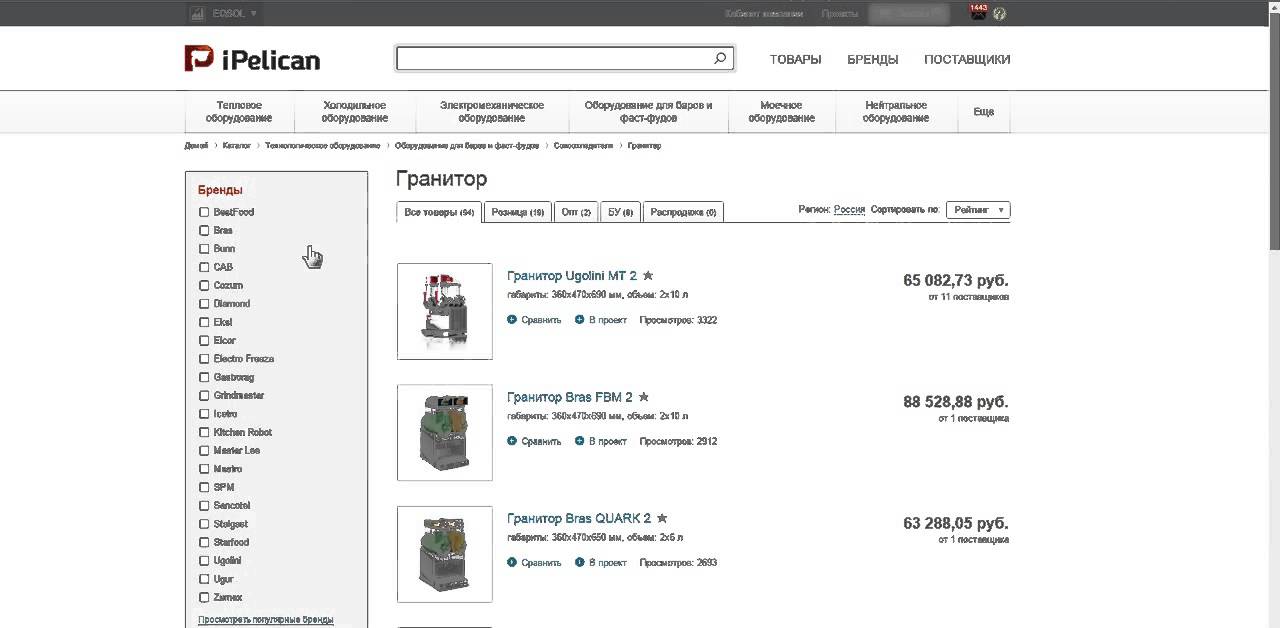The width and height of the screenshot is (1280, 628).
Task: Check the Ugolini brand checkbox
Action: [204, 560]
